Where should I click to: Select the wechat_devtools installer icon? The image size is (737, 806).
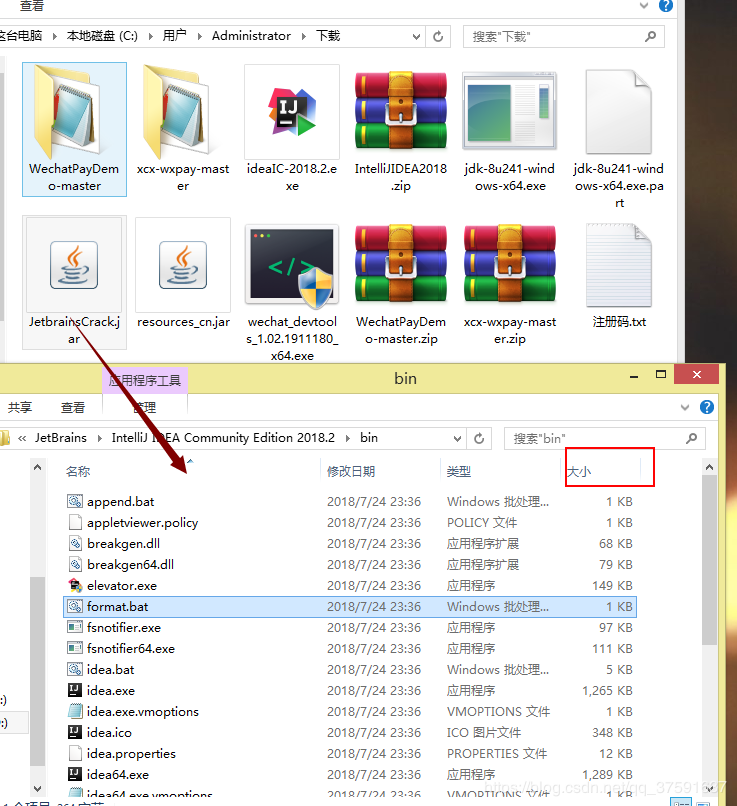point(292,265)
